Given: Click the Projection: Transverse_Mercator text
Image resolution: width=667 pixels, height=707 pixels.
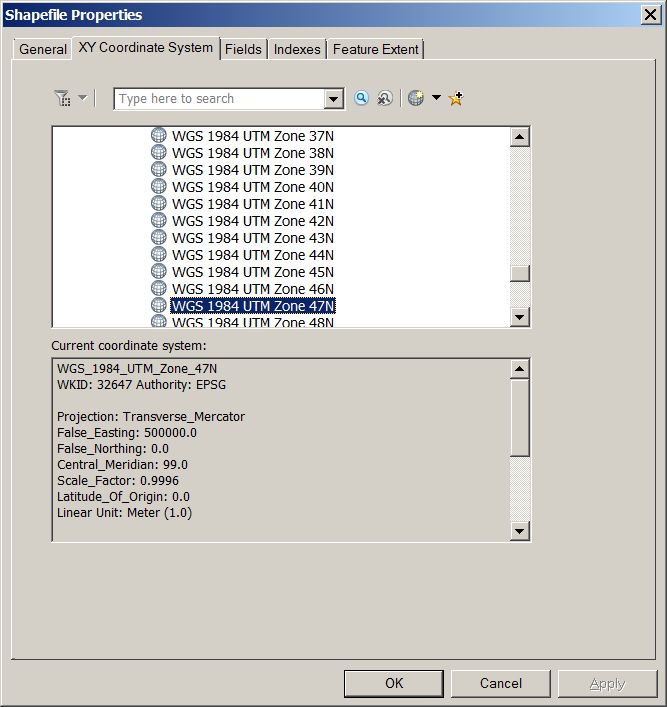Looking at the screenshot, I should (151, 417).
